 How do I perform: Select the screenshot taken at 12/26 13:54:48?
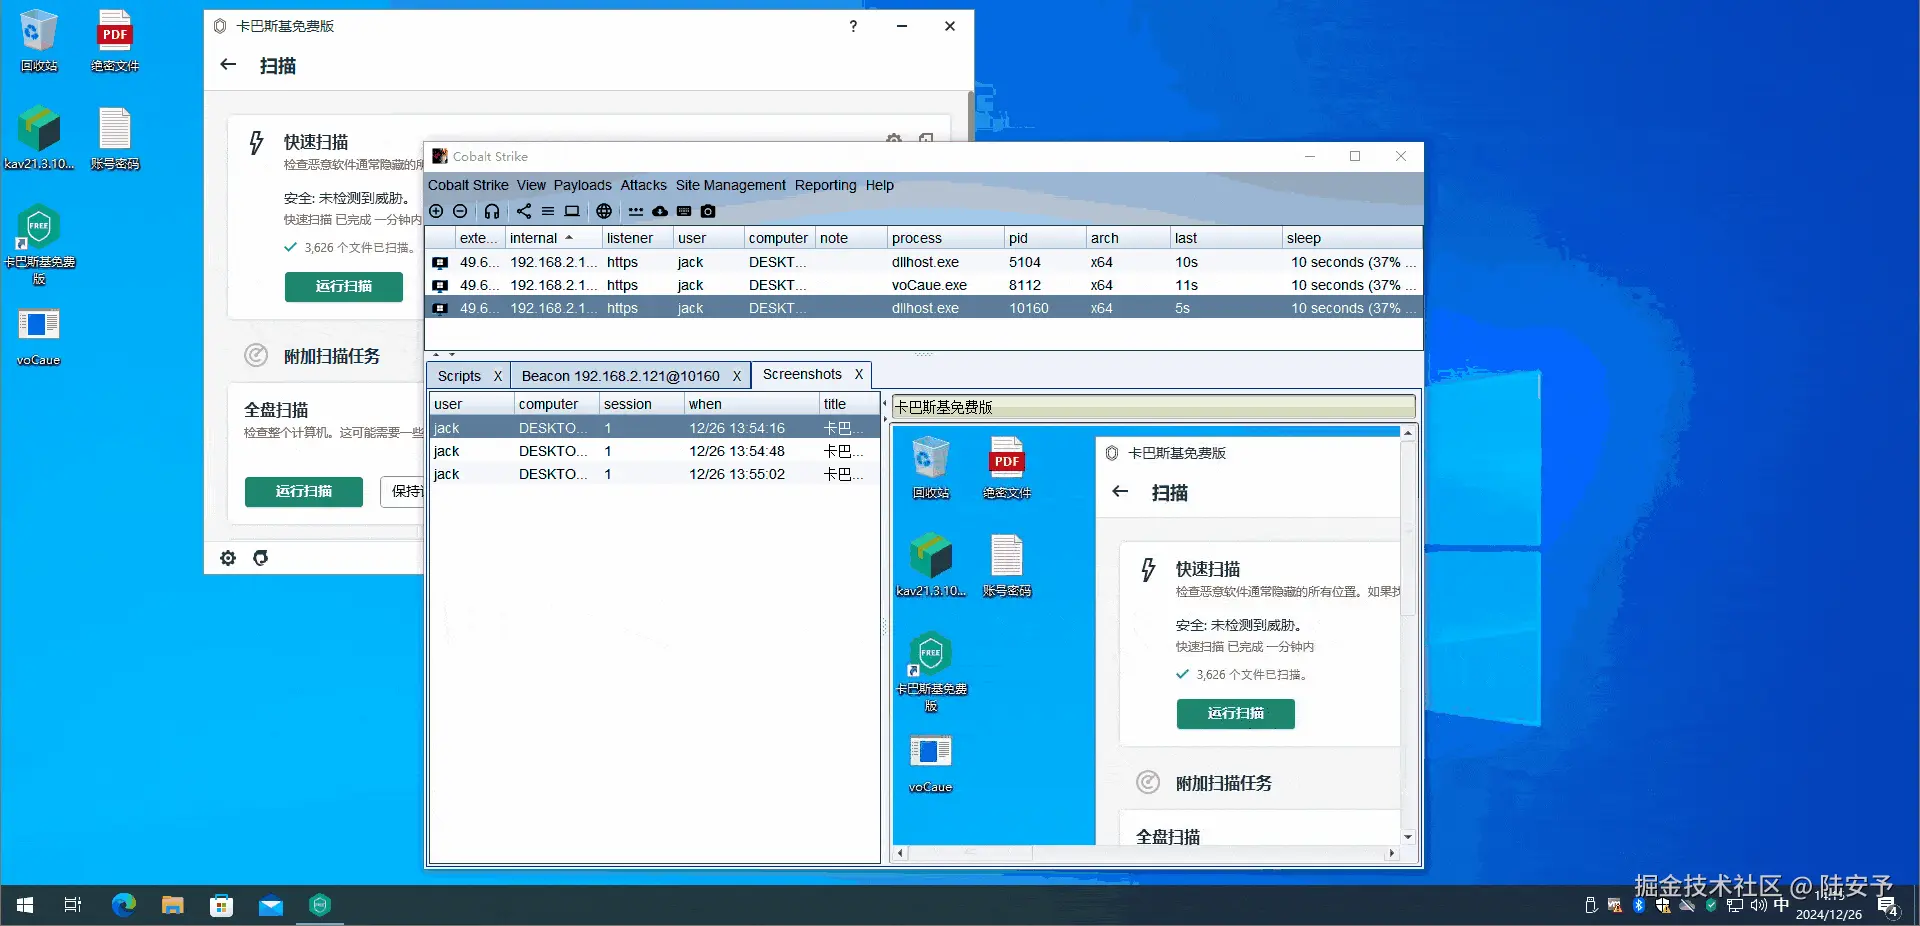coord(655,451)
